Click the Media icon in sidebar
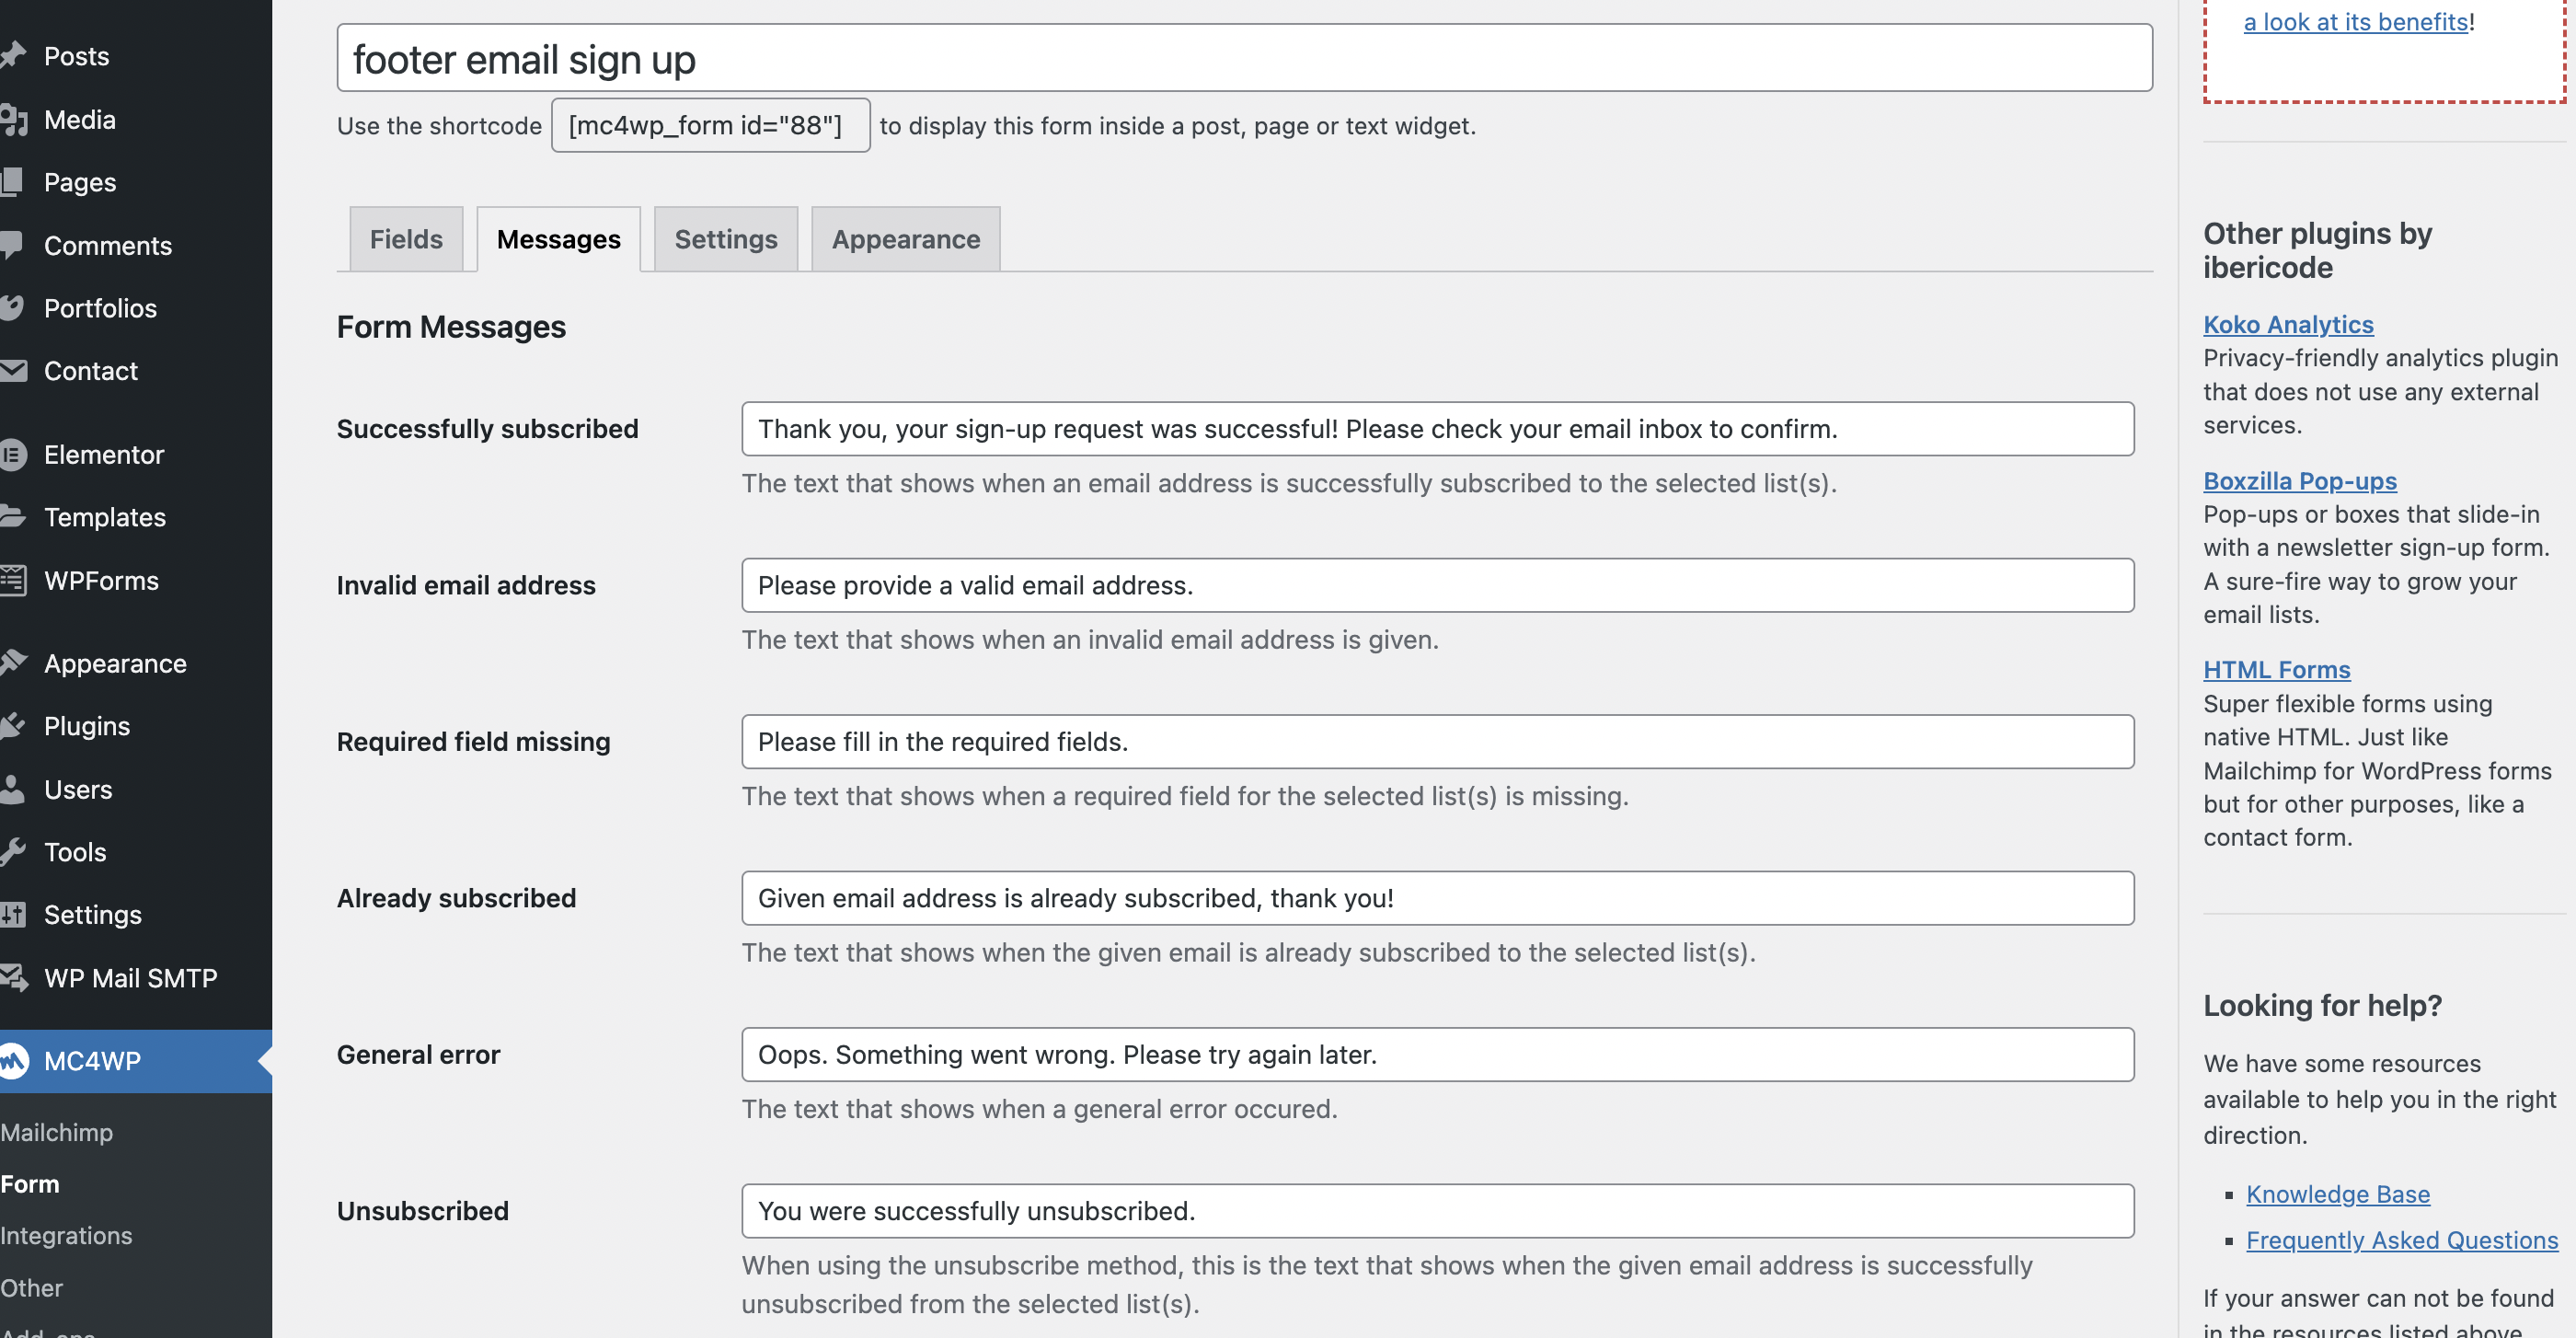This screenshot has width=2576, height=1338. point(12,120)
